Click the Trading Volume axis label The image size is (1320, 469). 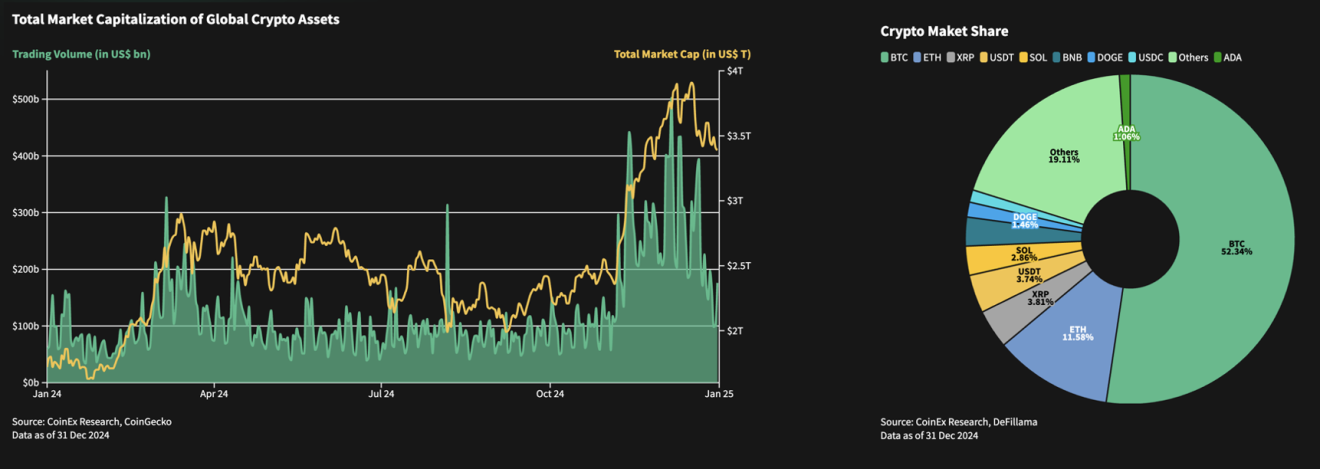(x=81, y=54)
